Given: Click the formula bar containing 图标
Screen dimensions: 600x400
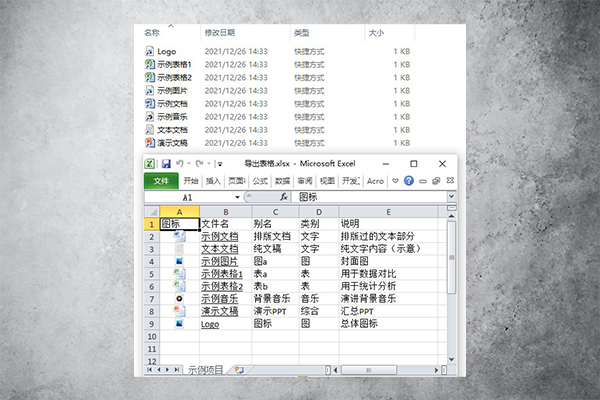Looking at the screenshot, I should pyautogui.click(x=369, y=197).
